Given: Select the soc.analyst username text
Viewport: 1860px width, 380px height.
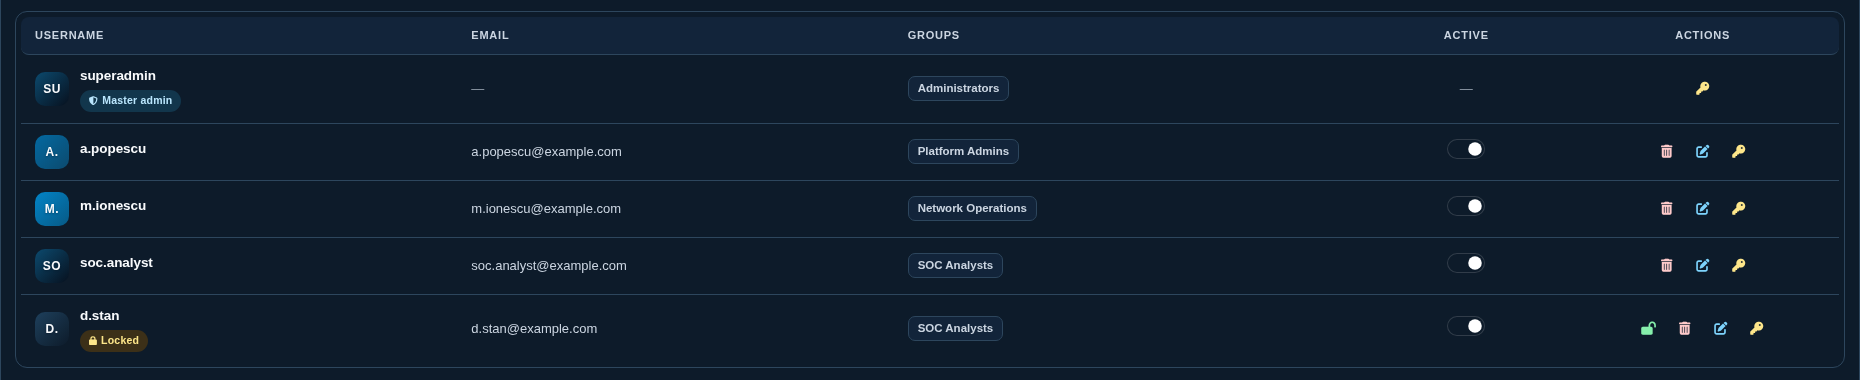Looking at the screenshot, I should tap(116, 263).
